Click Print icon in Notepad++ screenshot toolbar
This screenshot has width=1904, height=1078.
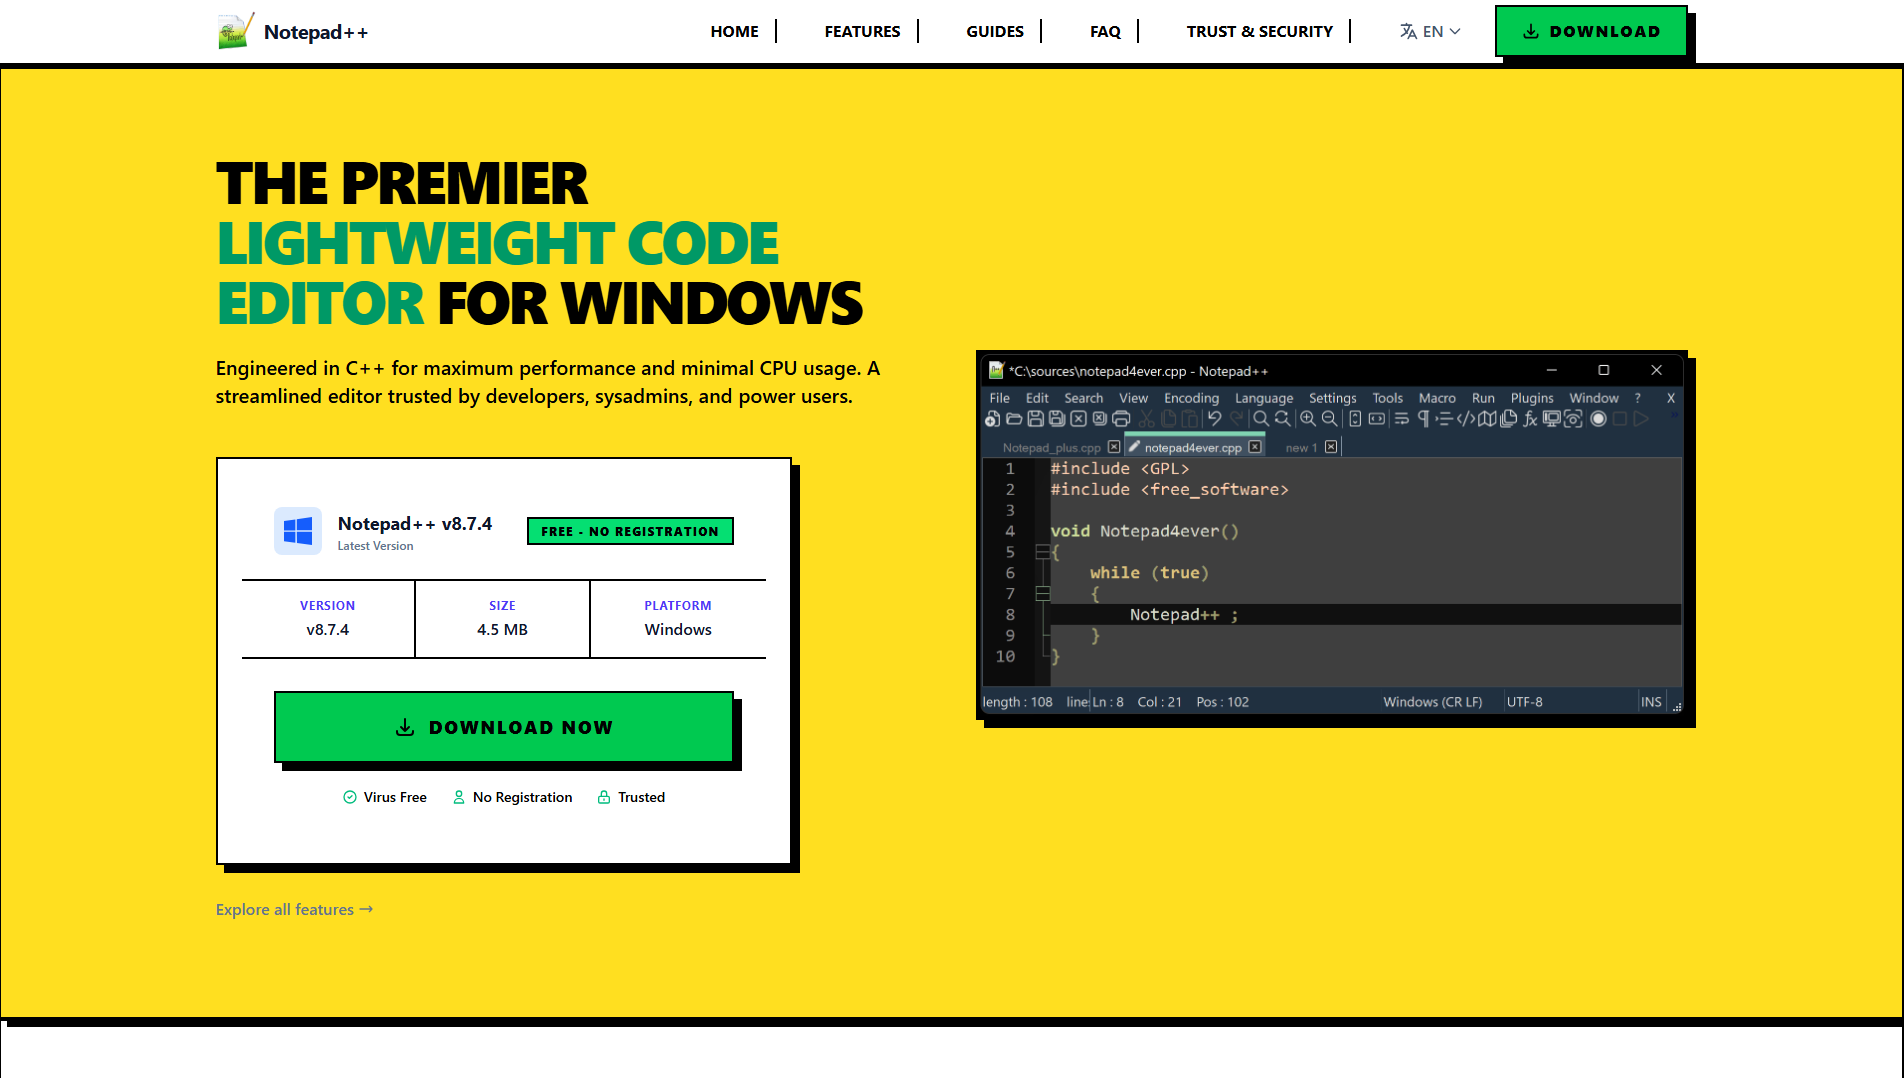[x=1121, y=419]
